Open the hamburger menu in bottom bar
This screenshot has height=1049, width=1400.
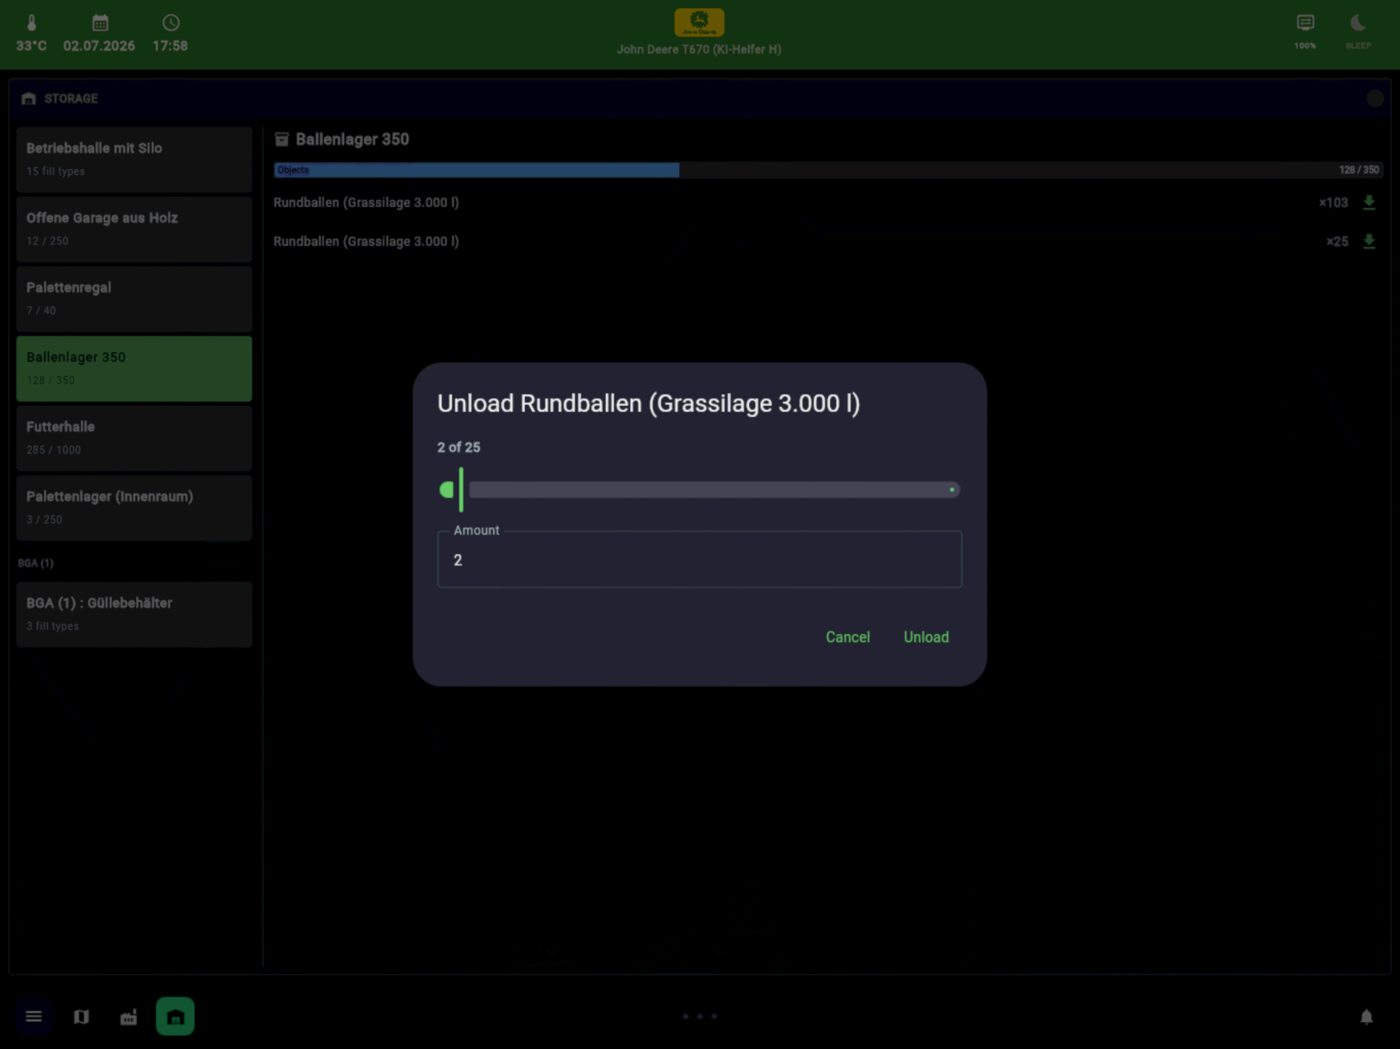click(33, 1017)
